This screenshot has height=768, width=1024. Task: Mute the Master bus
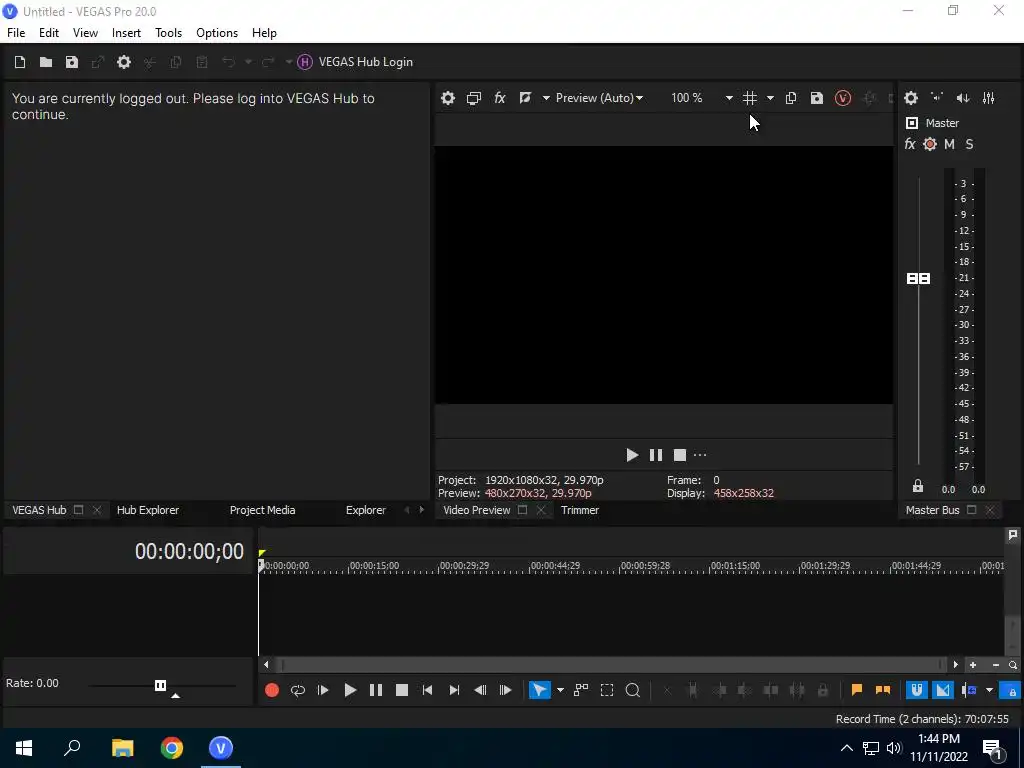click(x=950, y=144)
